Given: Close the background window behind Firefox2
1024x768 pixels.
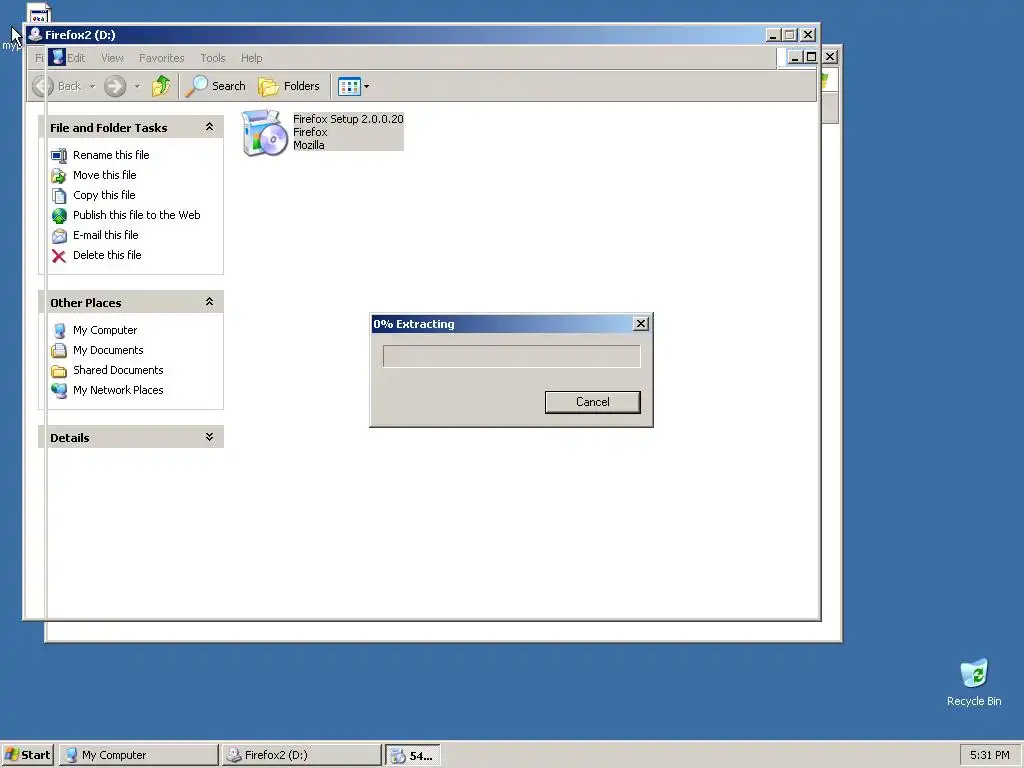Looking at the screenshot, I should coord(829,57).
